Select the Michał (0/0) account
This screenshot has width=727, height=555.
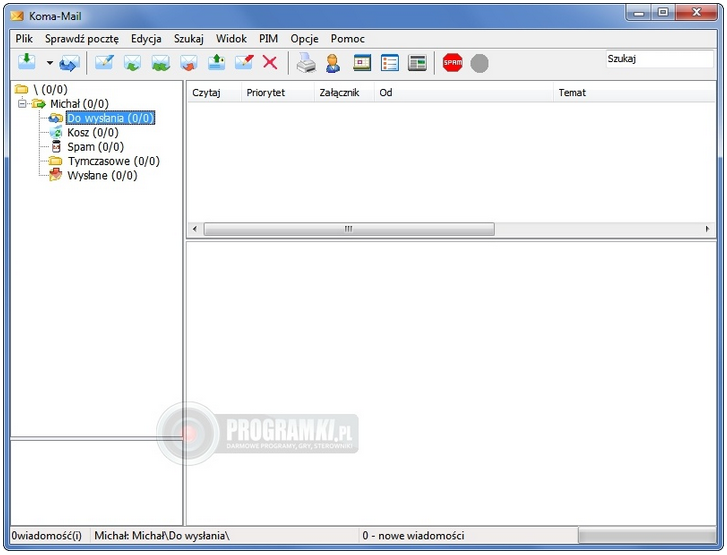(x=79, y=104)
